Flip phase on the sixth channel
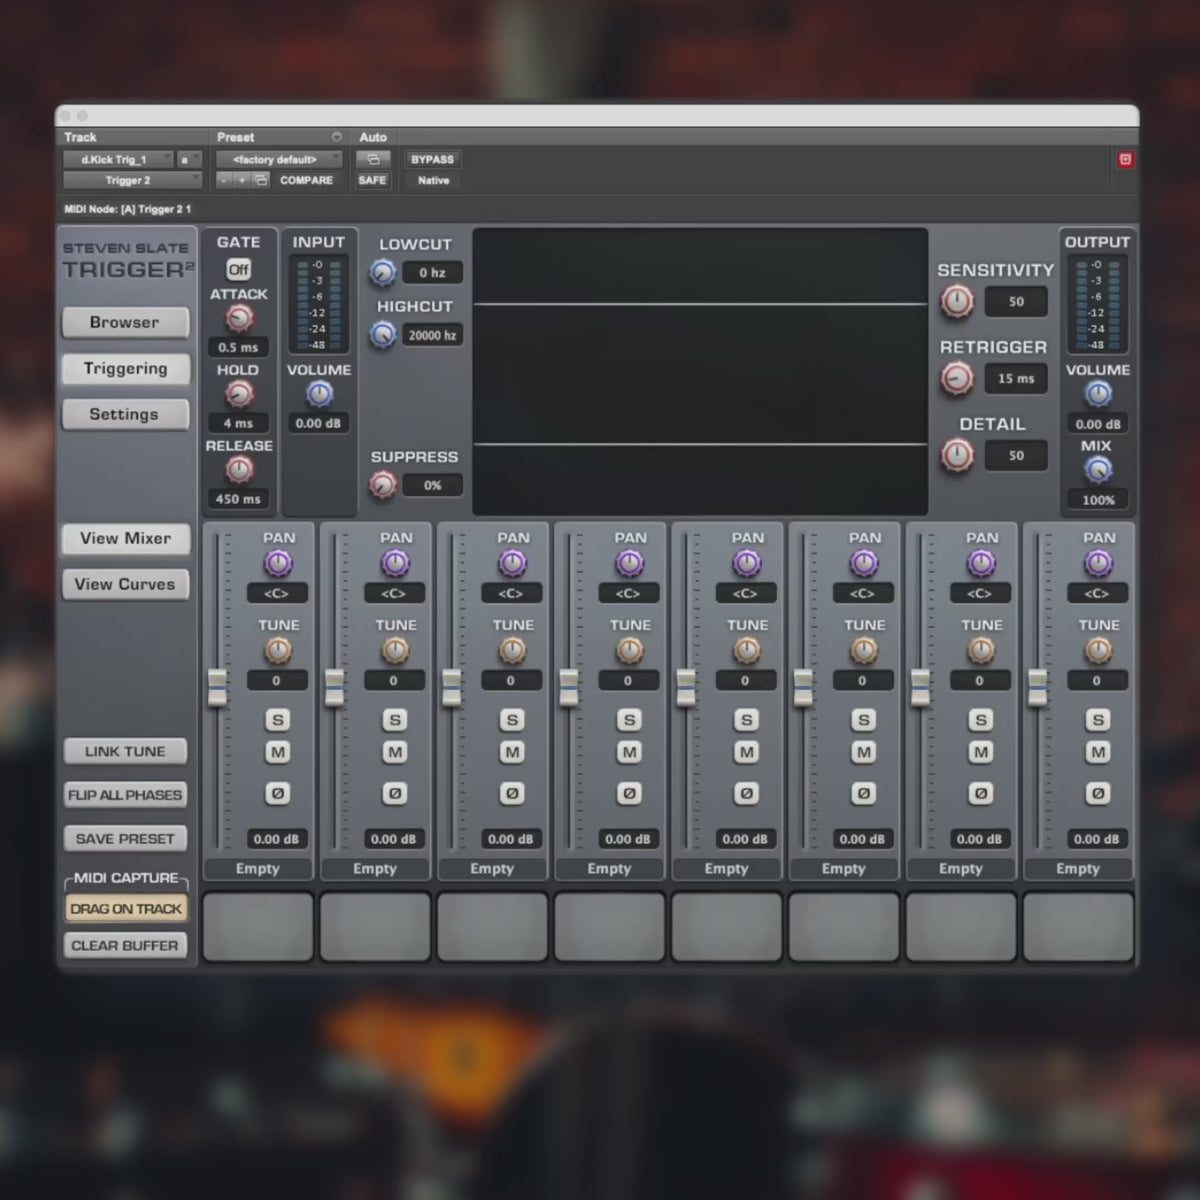1200x1200 pixels. click(863, 793)
